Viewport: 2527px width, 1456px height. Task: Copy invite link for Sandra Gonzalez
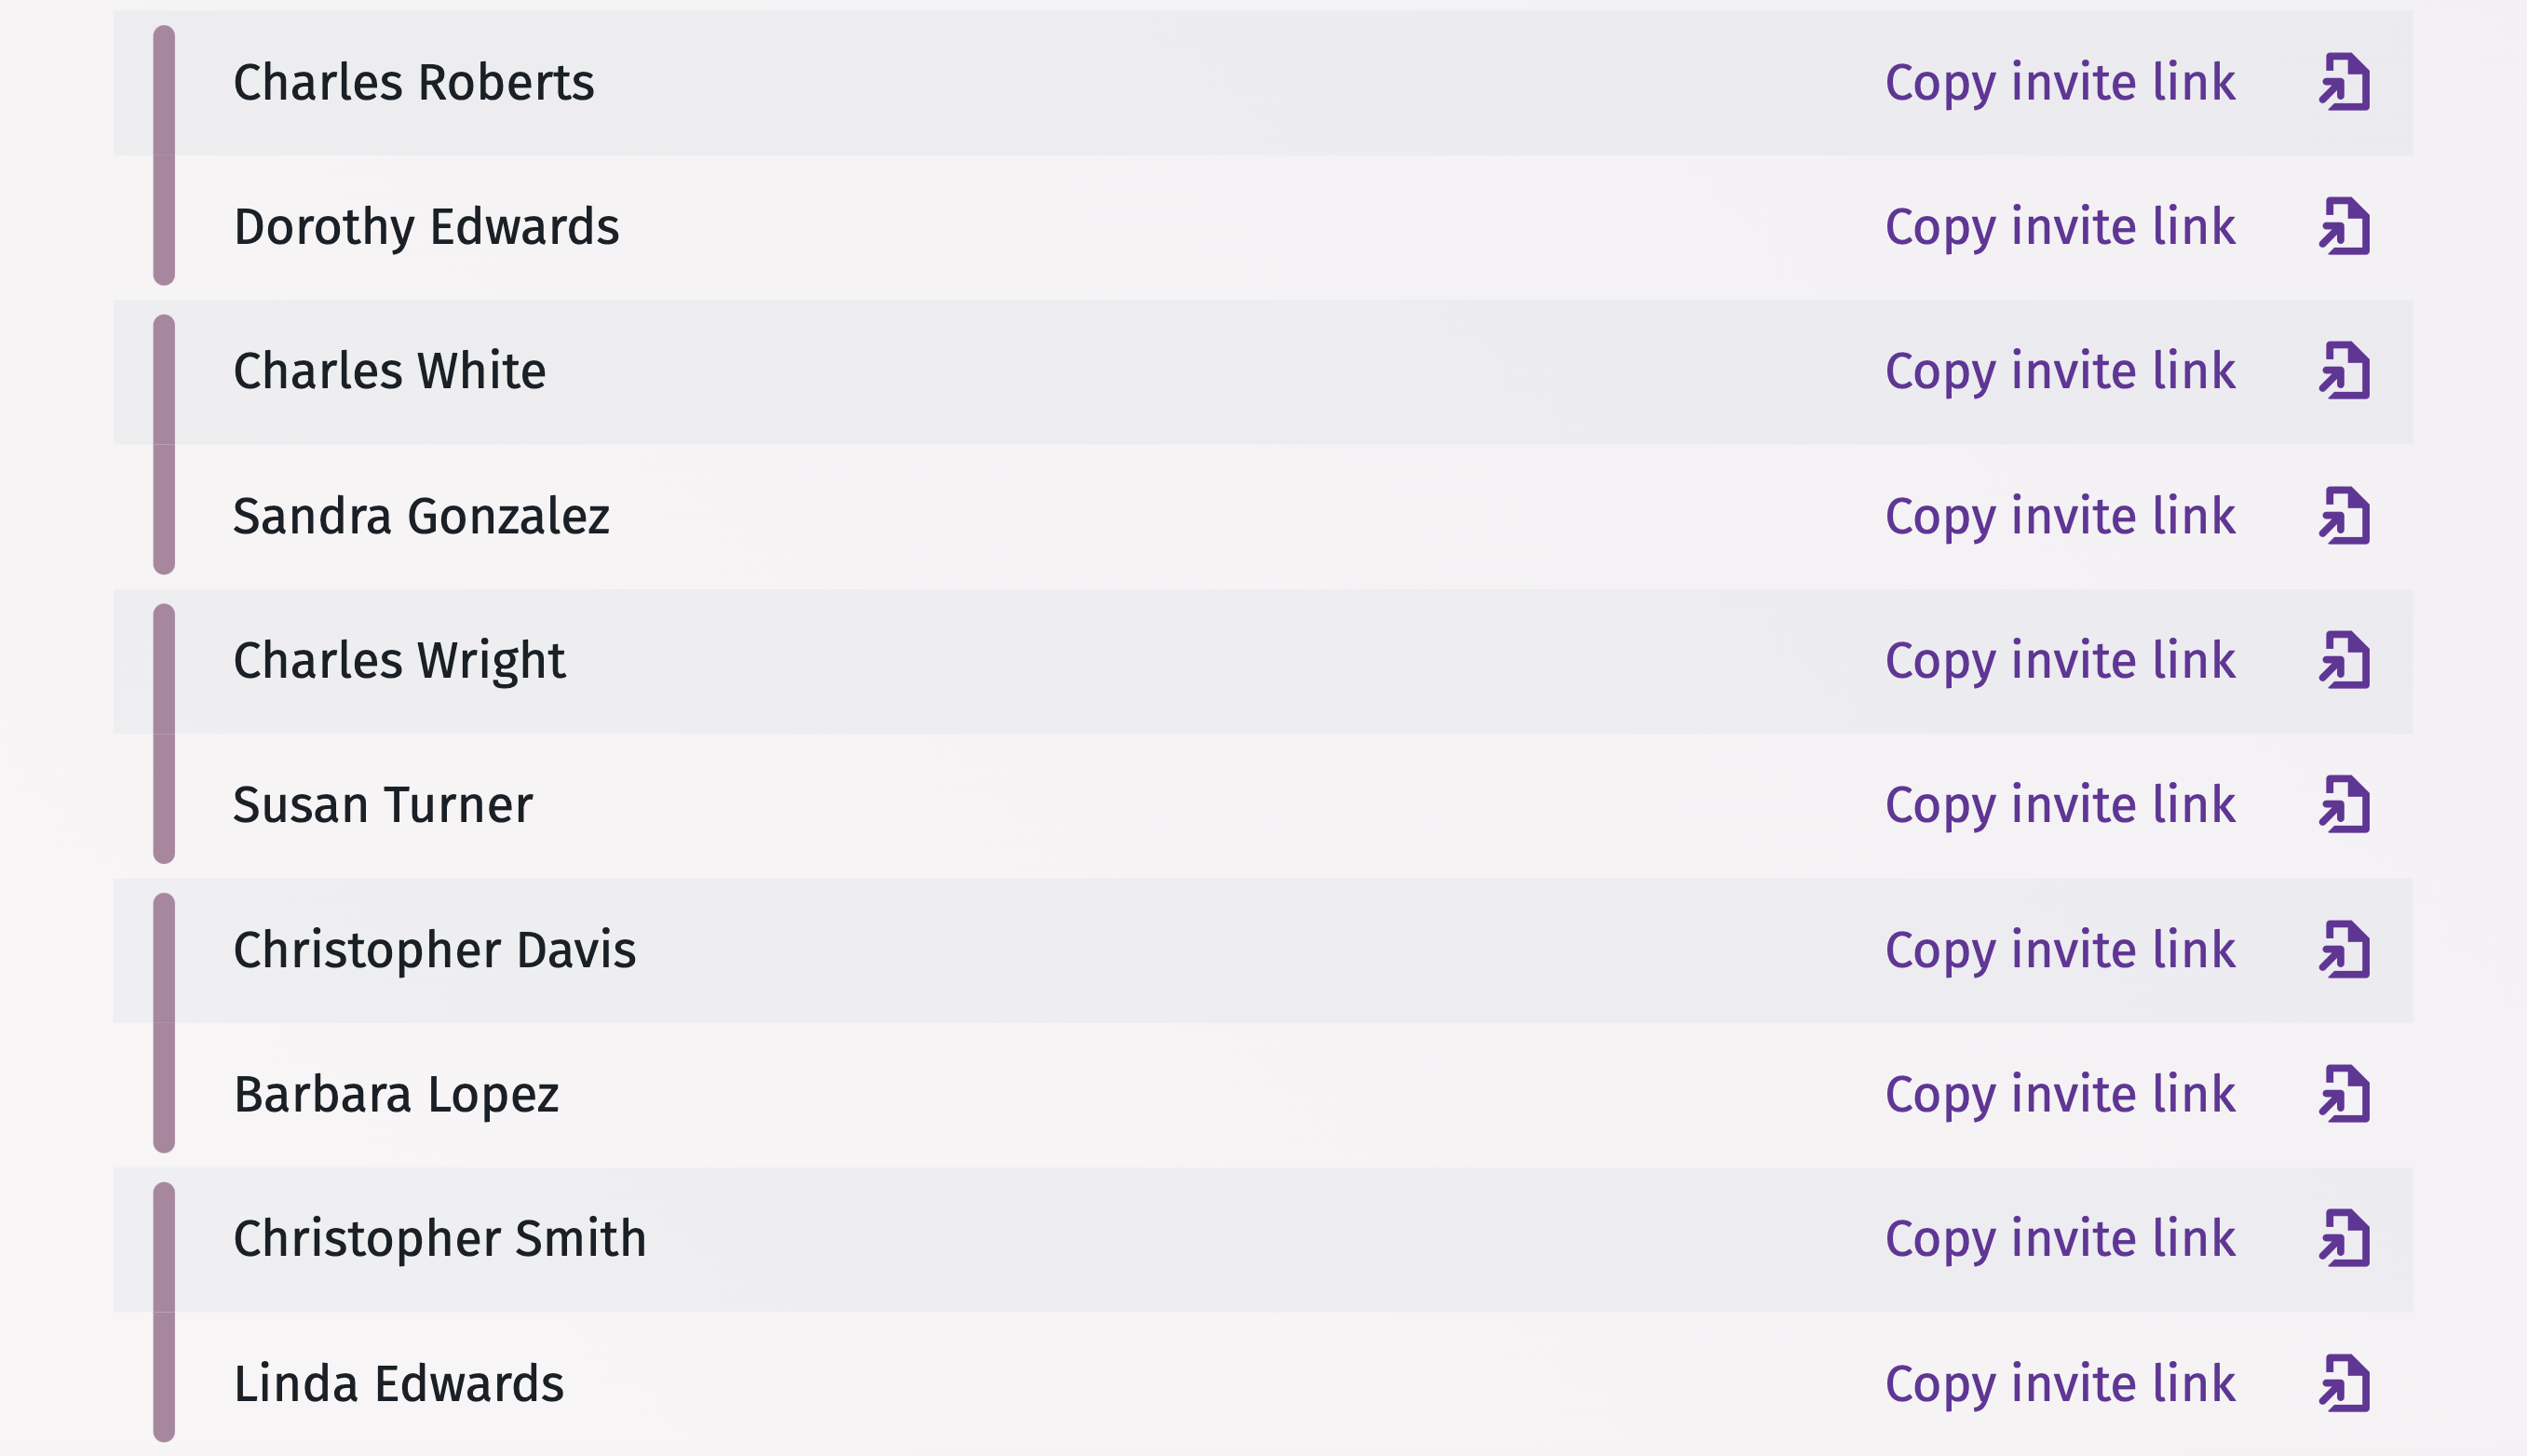pos(2059,516)
